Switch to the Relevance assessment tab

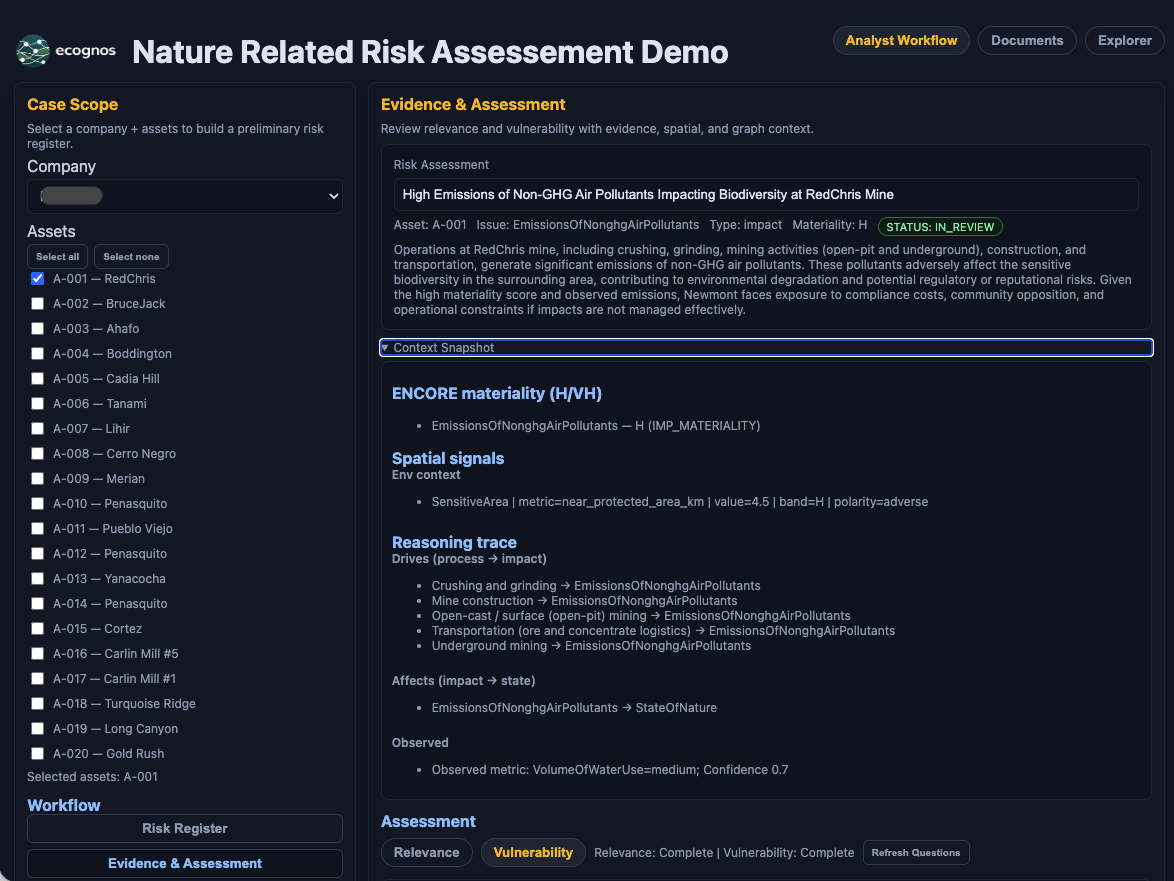coord(427,853)
